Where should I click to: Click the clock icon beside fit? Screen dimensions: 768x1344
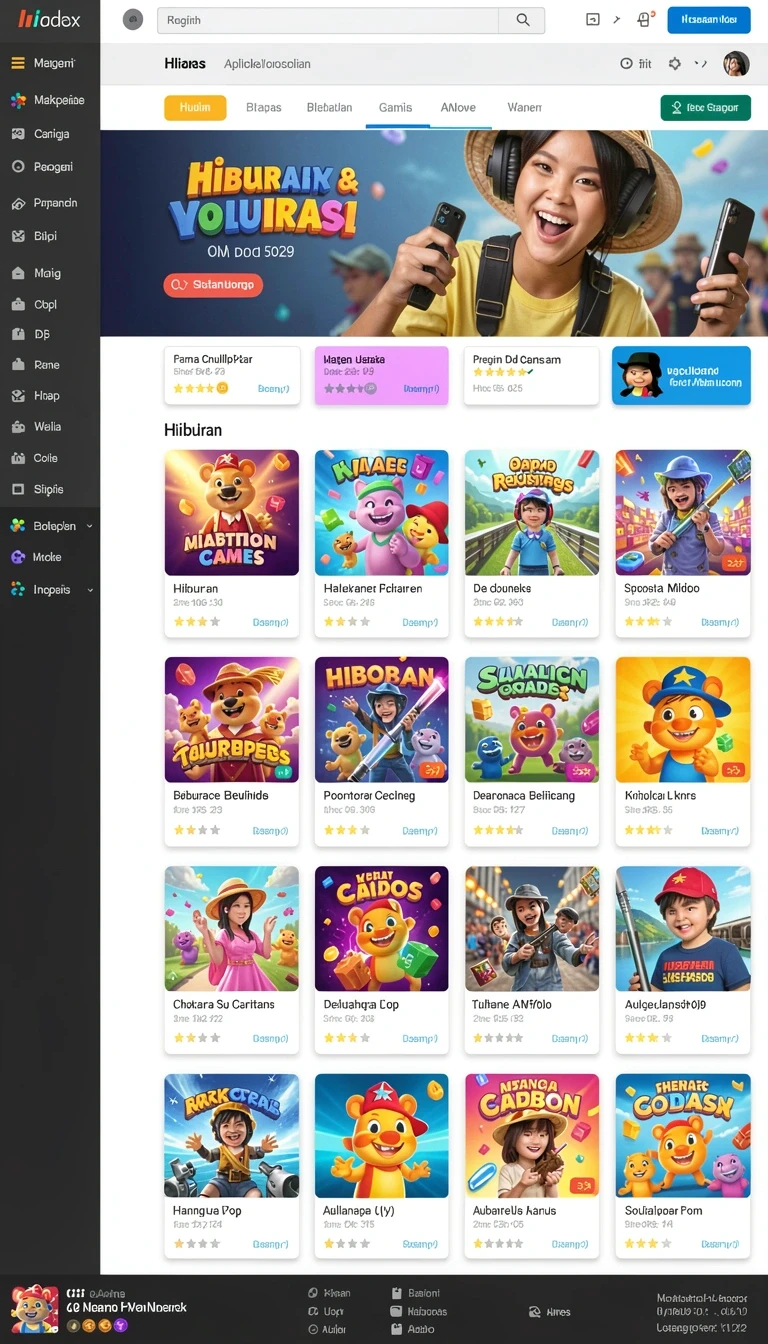click(x=627, y=63)
